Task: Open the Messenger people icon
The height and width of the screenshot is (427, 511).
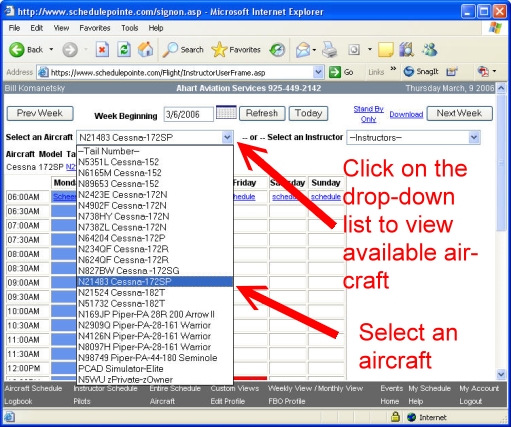Action: [x=429, y=50]
